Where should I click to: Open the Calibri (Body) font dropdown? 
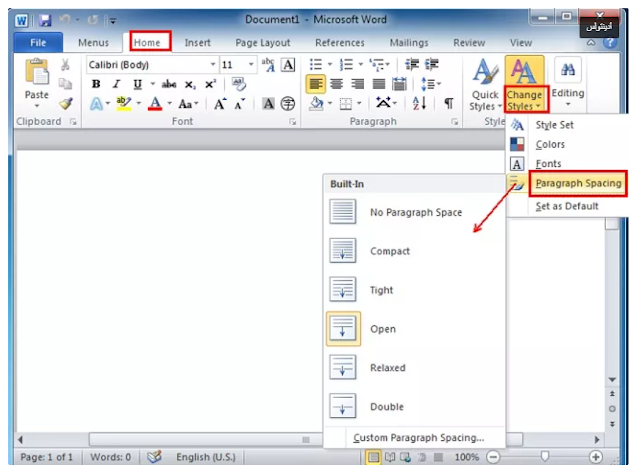(x=213, y=64)
